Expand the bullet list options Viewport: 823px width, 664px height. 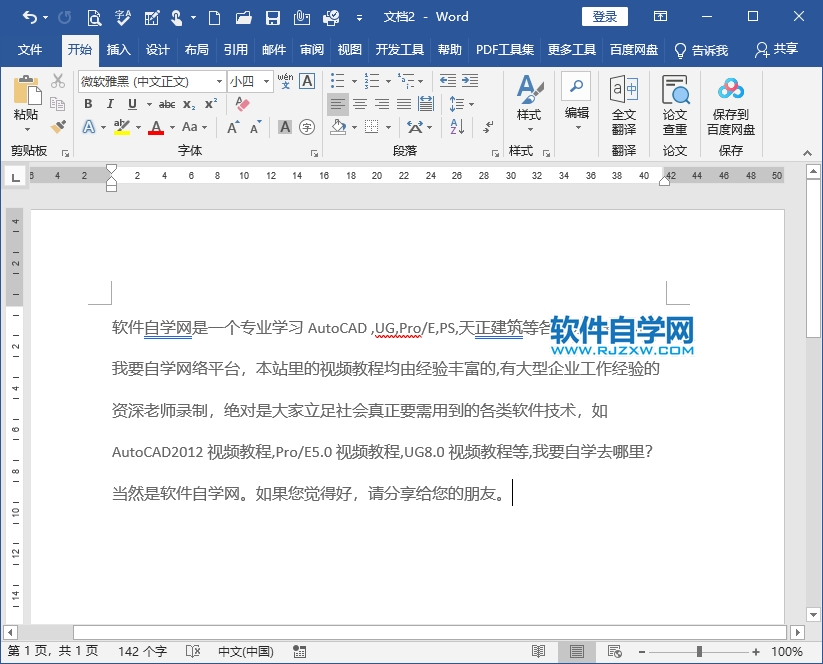click(x=353, y=82)
